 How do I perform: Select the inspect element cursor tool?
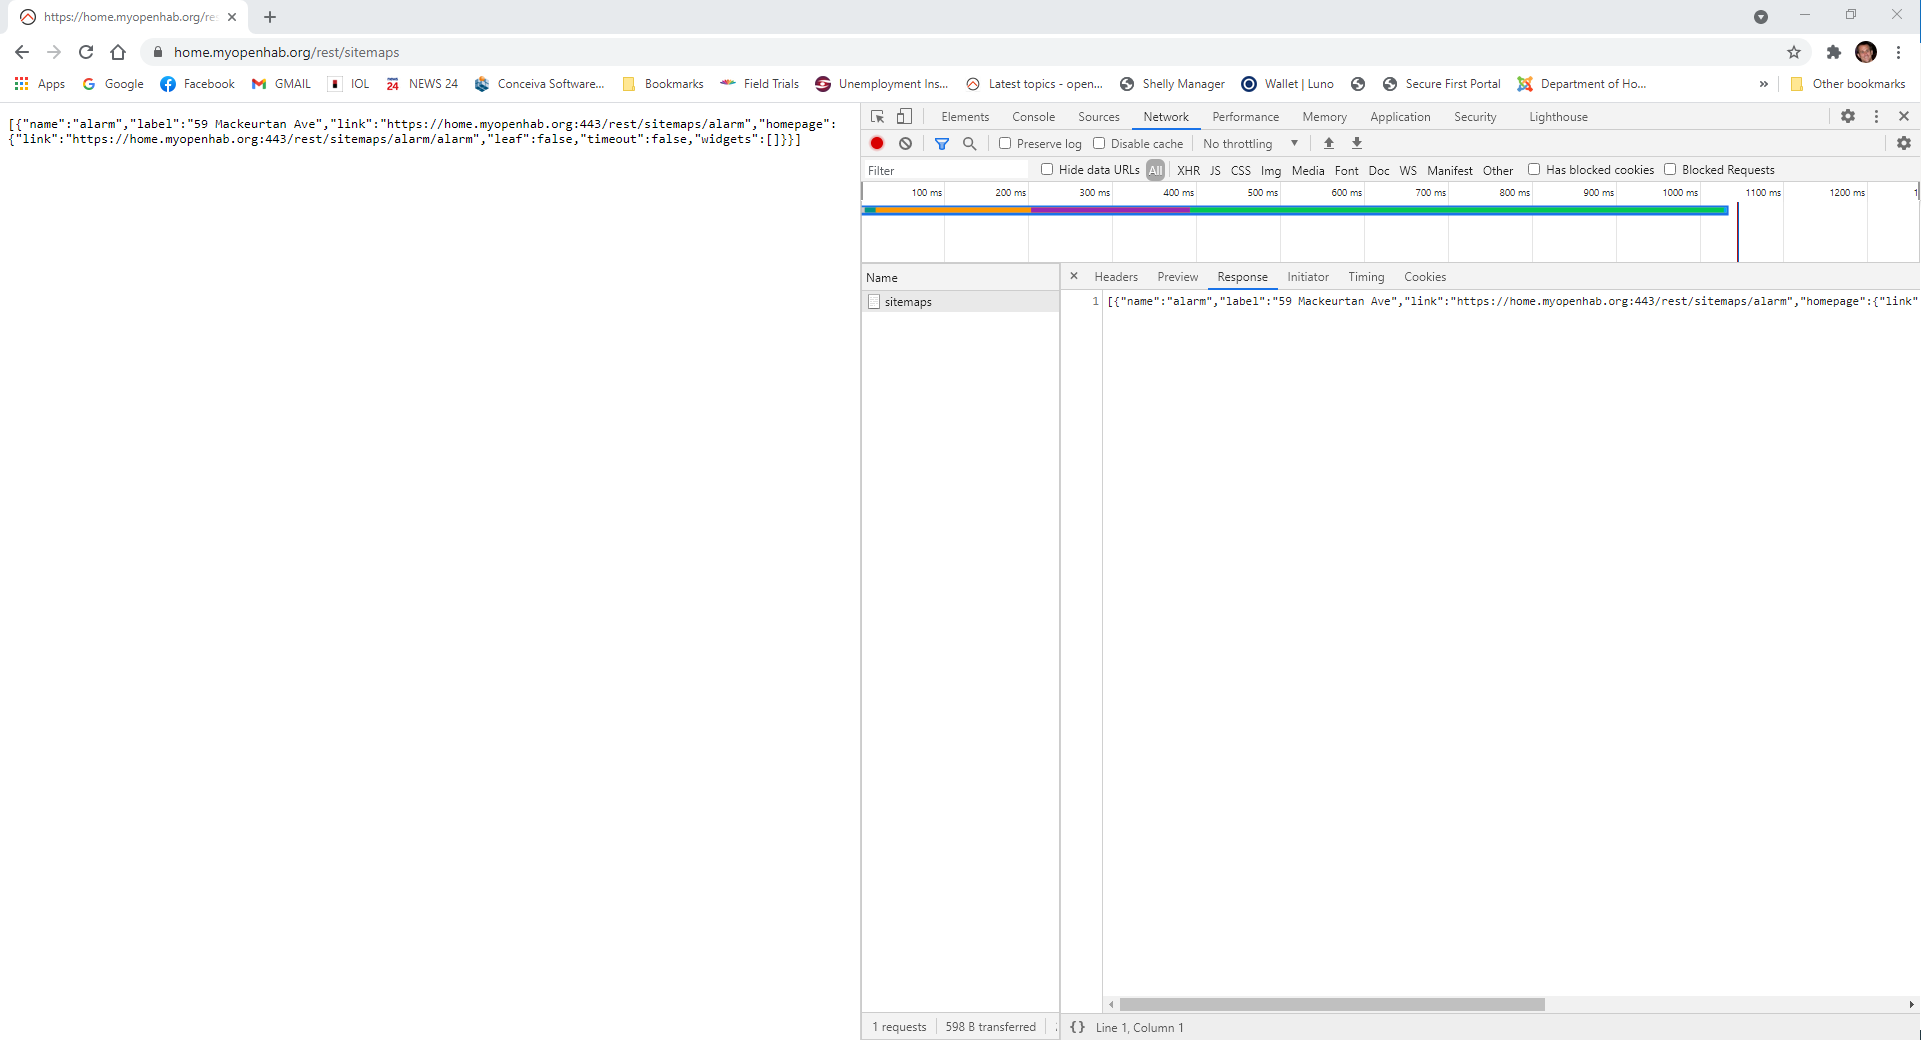[x=877, y=116]
